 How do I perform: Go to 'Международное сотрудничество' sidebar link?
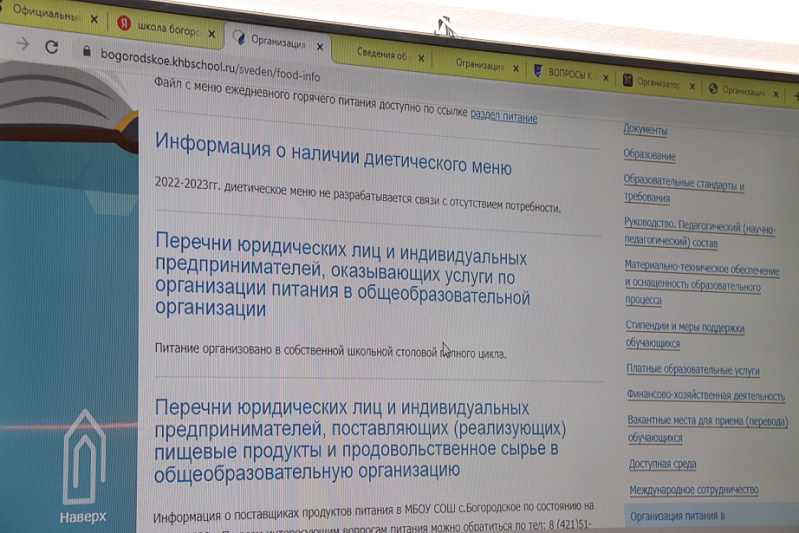693,490
